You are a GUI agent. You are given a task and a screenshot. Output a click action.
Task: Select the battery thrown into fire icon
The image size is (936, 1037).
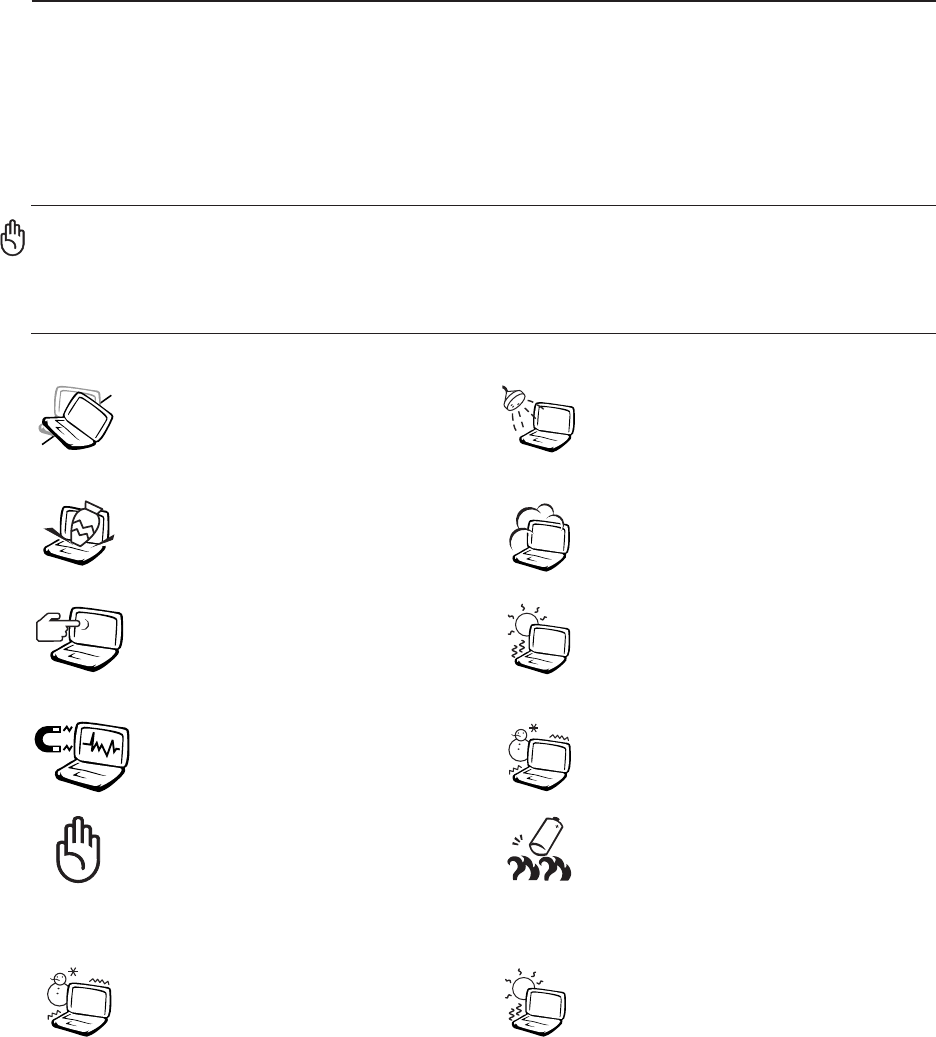pos(539,849)
